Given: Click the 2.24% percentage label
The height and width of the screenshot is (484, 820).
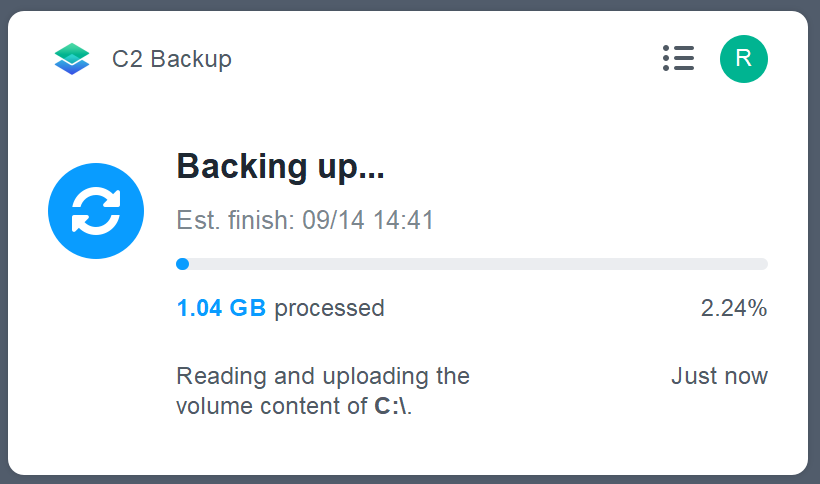Looking at the screenshot, I should (734, 308).
